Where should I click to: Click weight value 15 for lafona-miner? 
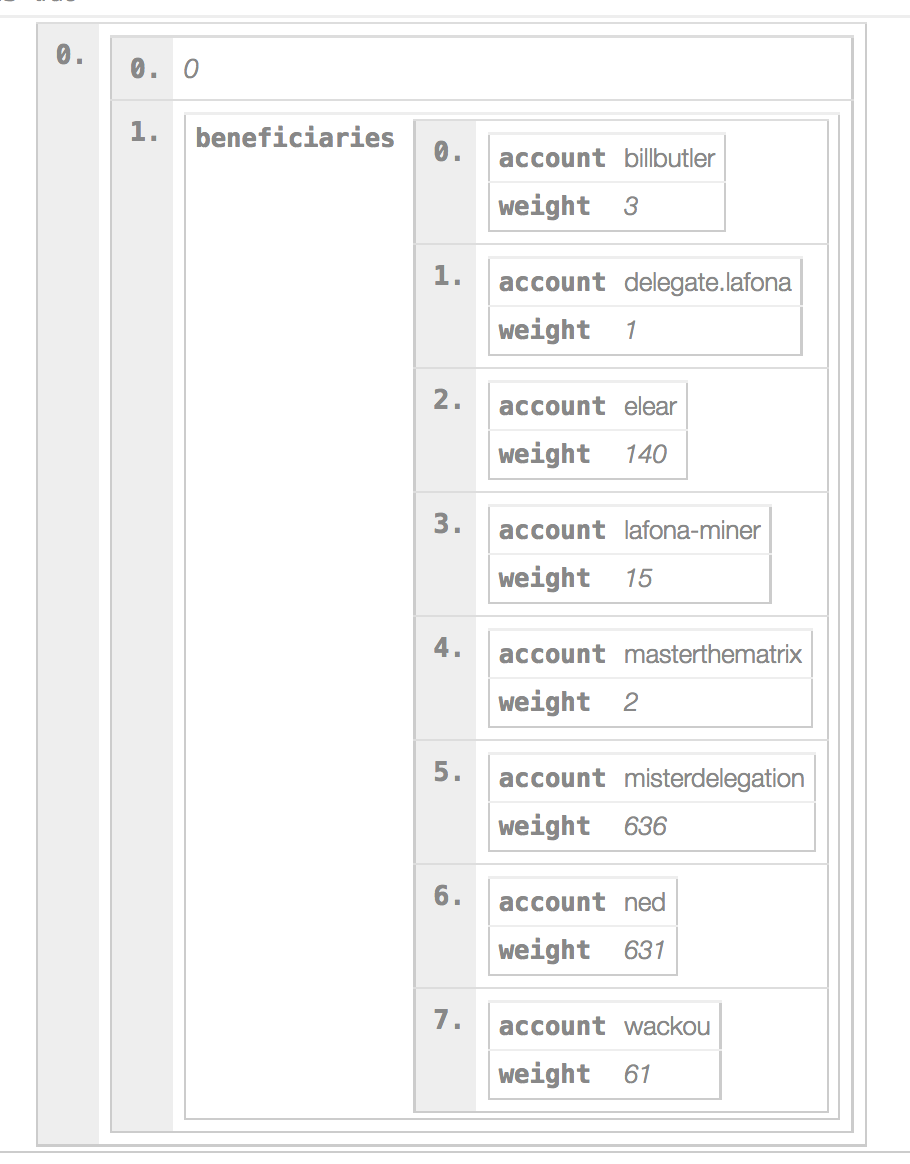(638, 578)
